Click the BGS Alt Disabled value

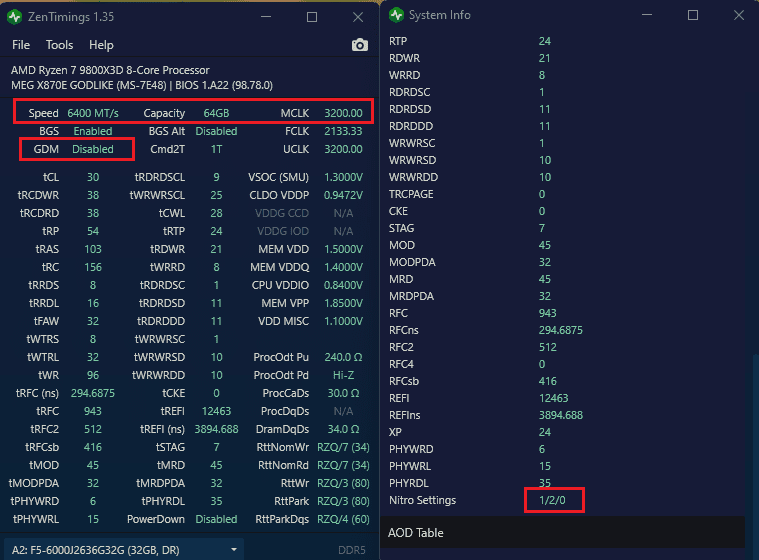pyautogui.click(x=216, y=131)
